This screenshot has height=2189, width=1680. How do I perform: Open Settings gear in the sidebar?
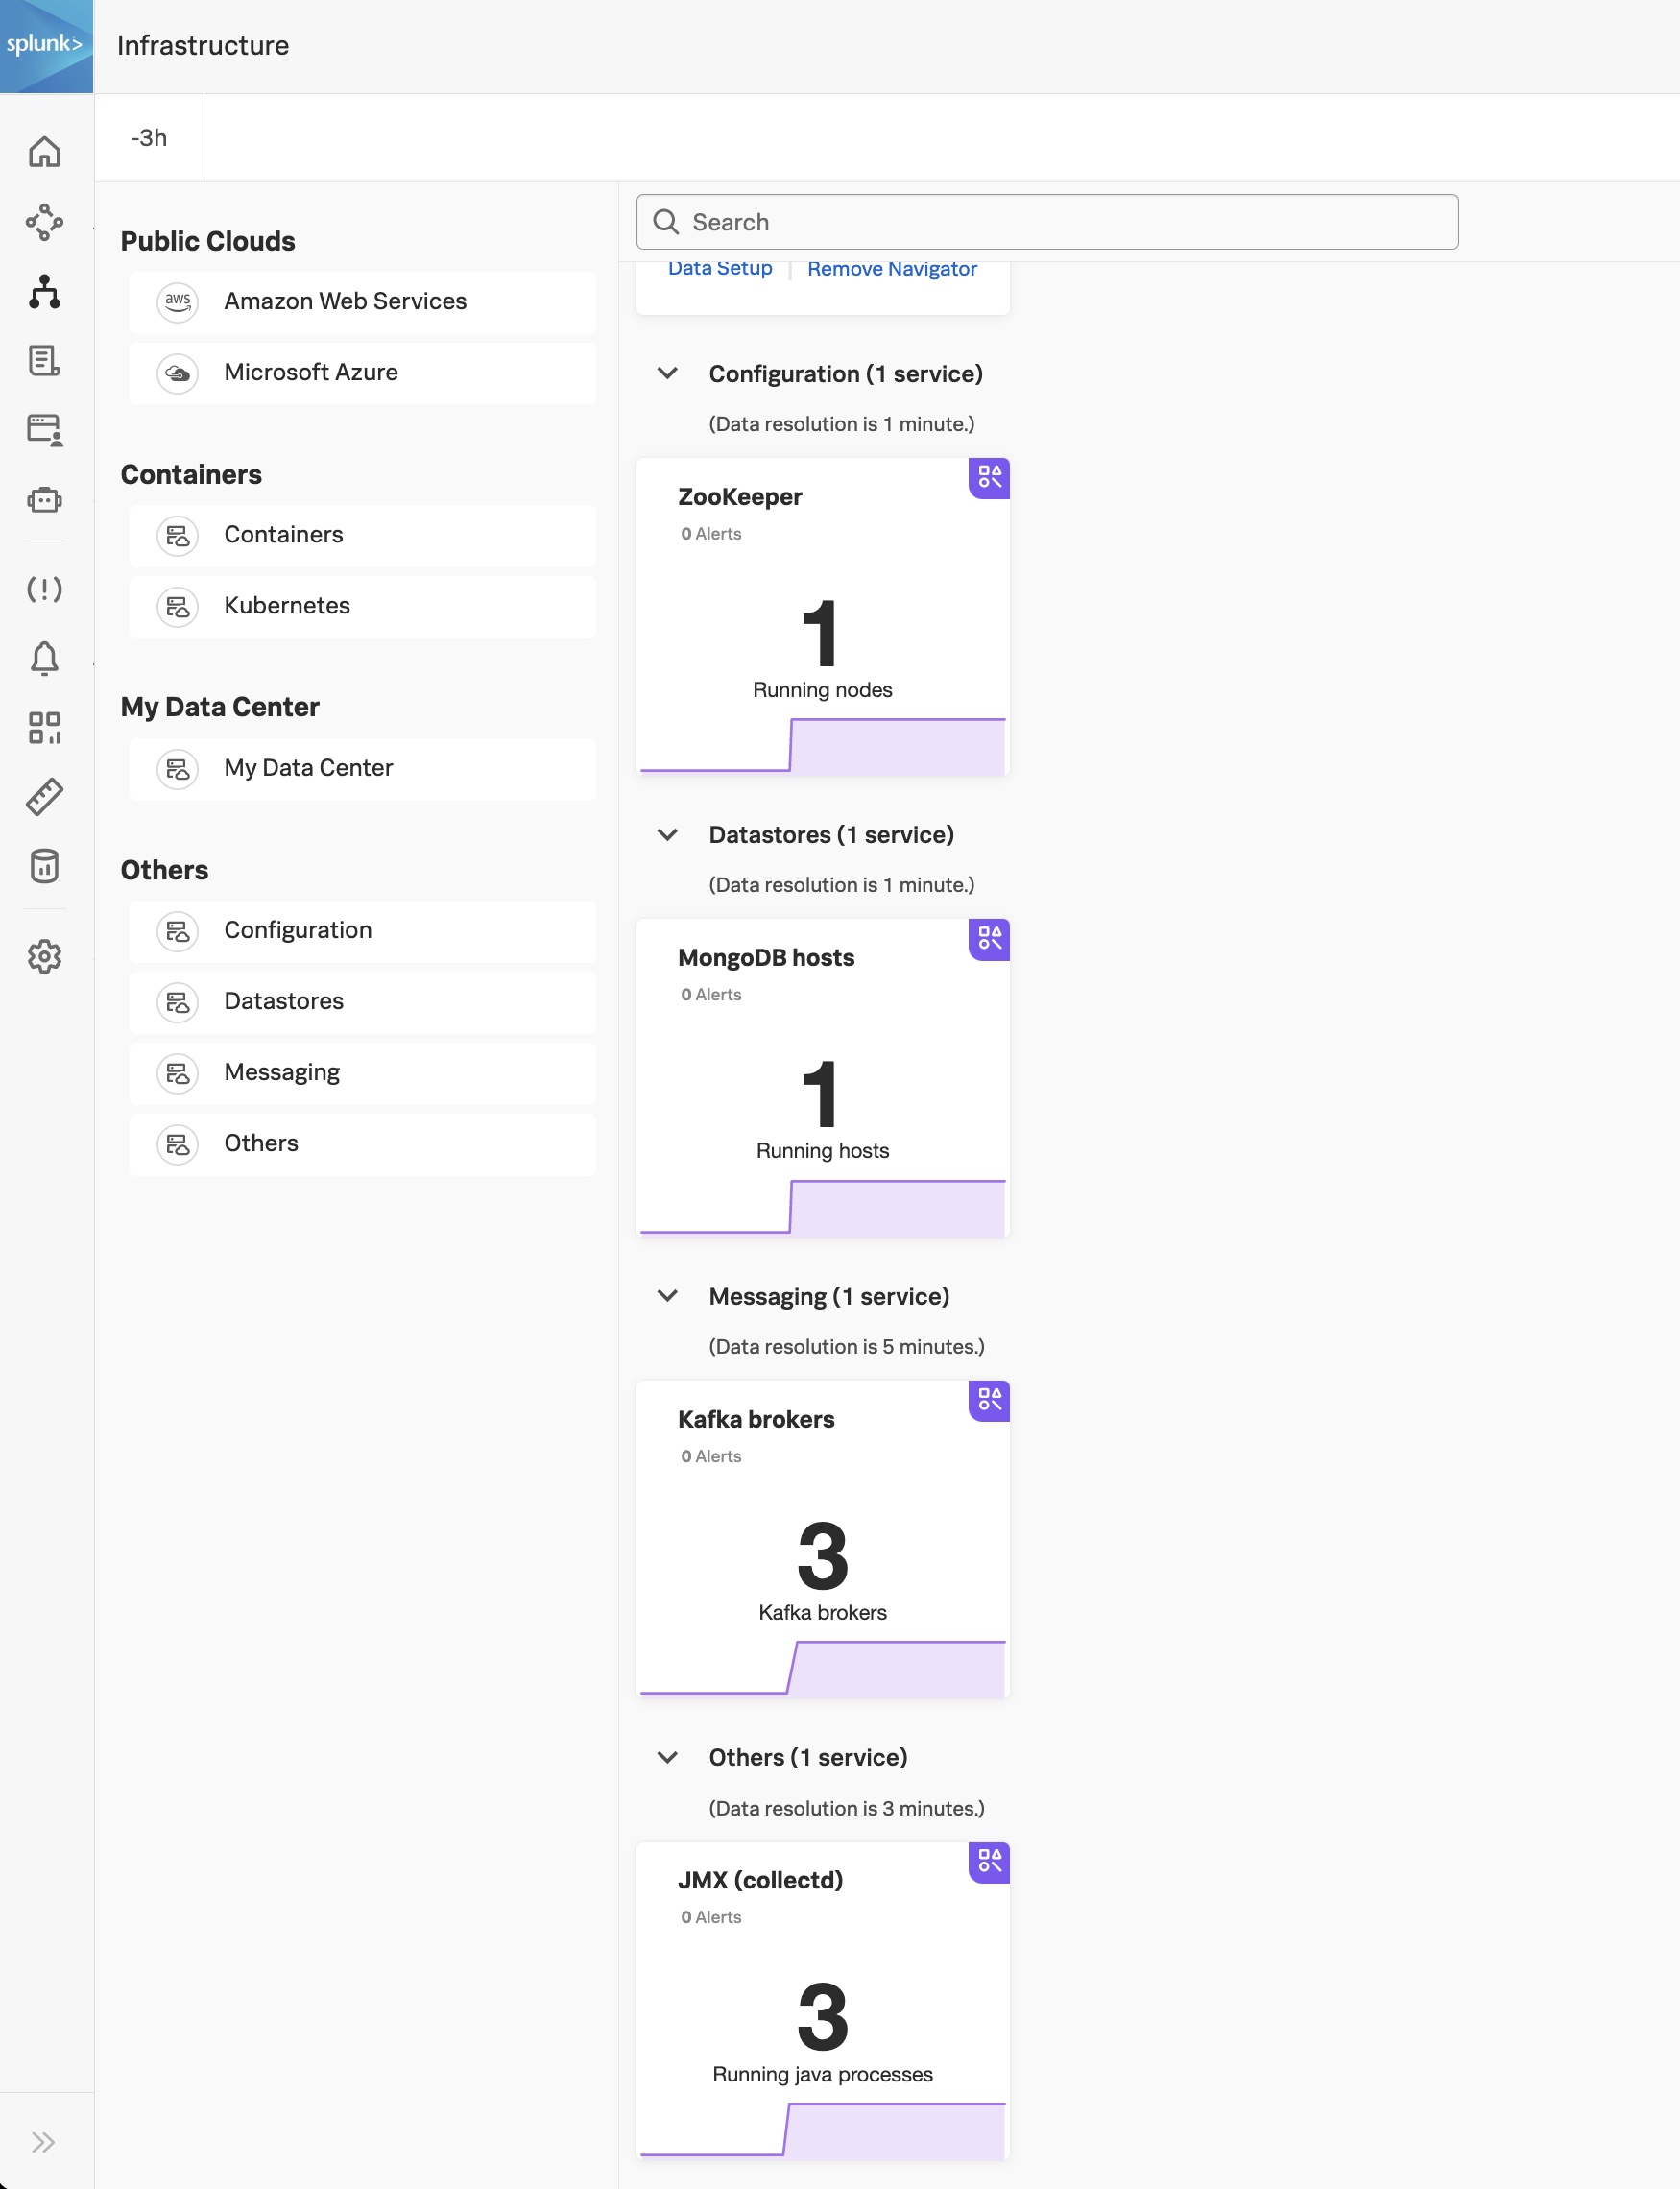point(45,957)
